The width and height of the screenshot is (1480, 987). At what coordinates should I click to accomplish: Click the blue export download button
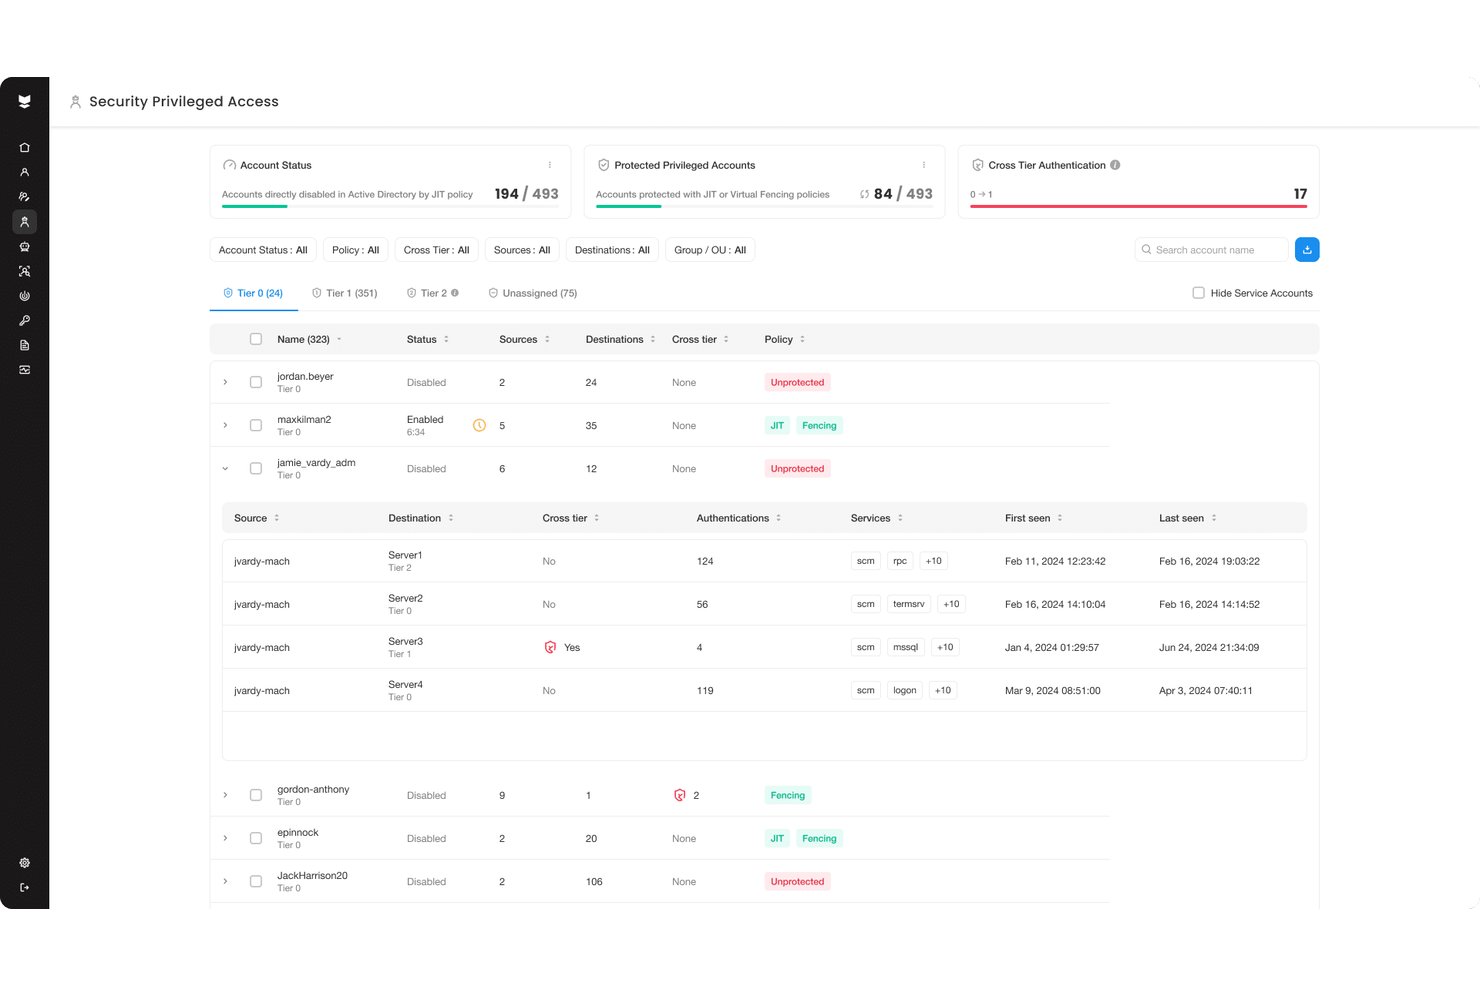[x=1306, y=250]
